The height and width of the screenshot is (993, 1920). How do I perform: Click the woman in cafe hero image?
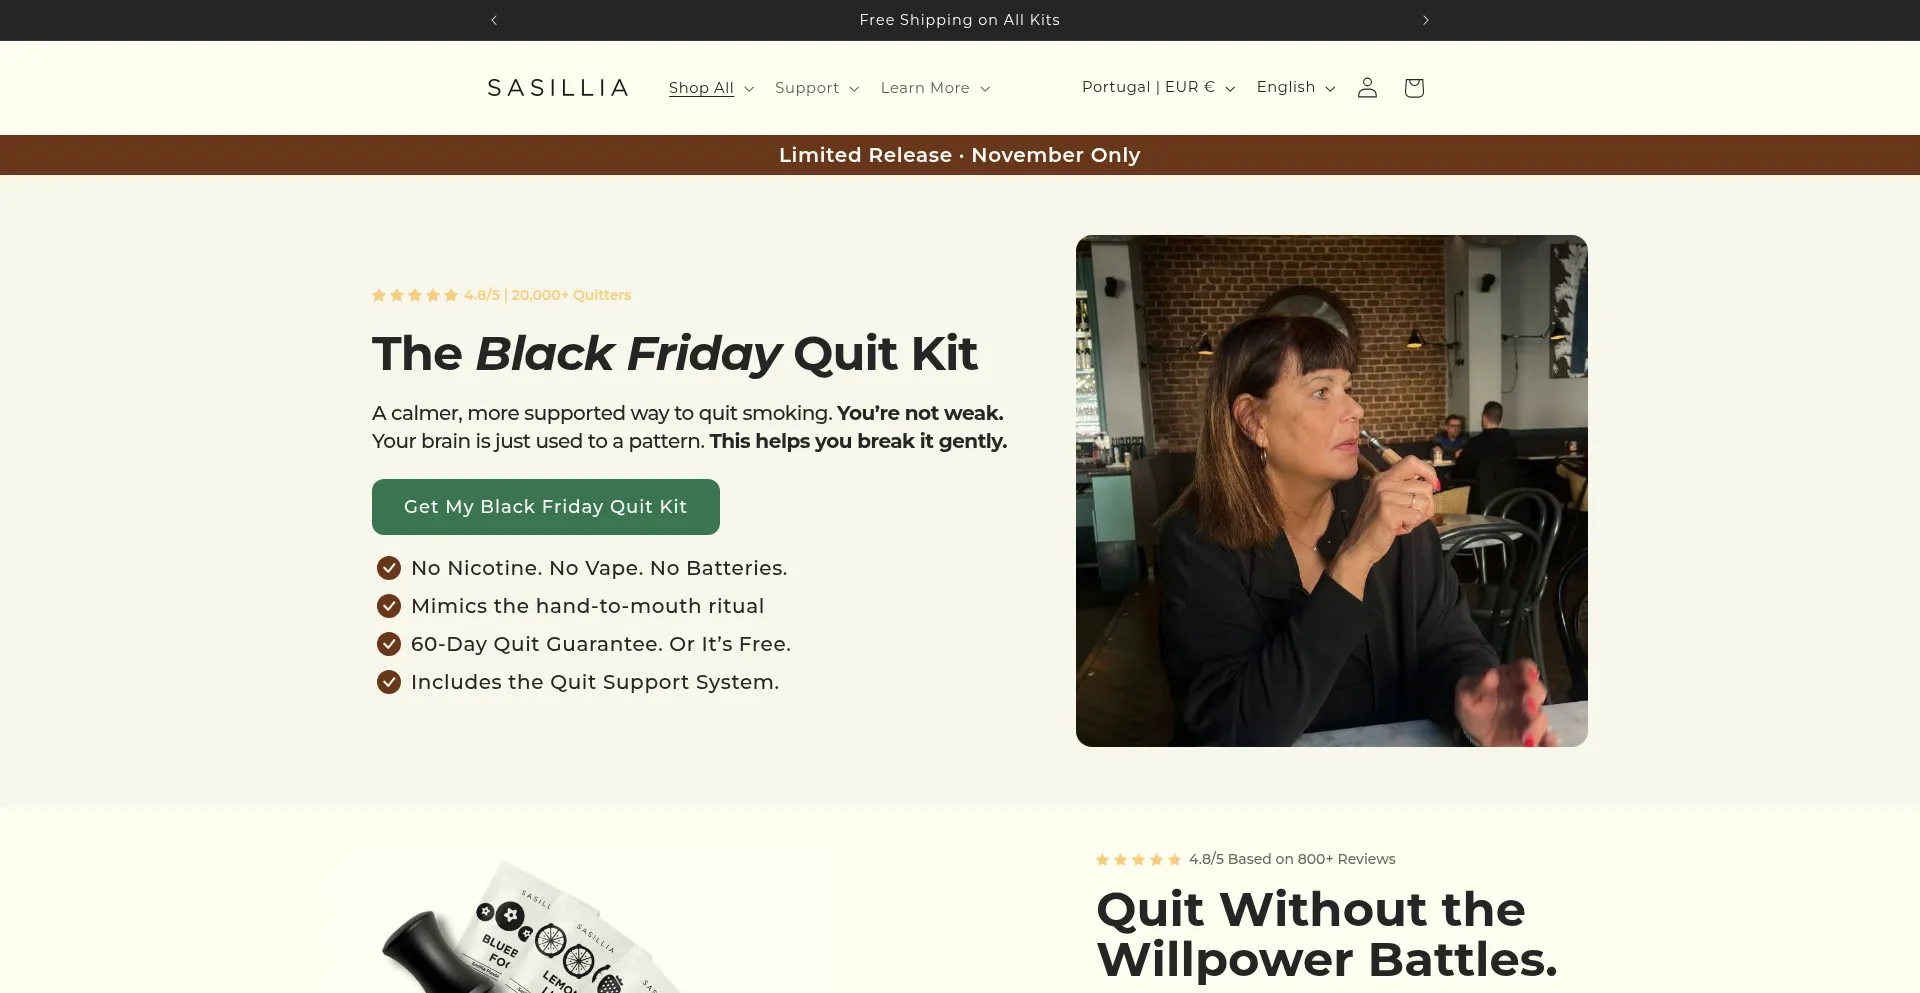pos(1332,491)
